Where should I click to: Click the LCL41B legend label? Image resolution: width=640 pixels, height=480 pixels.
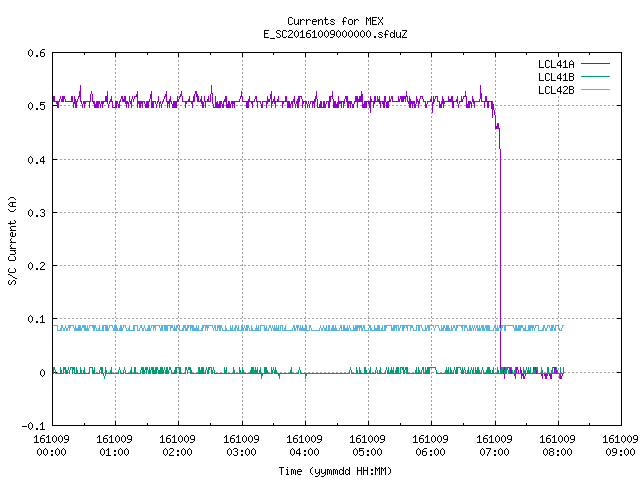pyautogui.click(x=556, y=77)
